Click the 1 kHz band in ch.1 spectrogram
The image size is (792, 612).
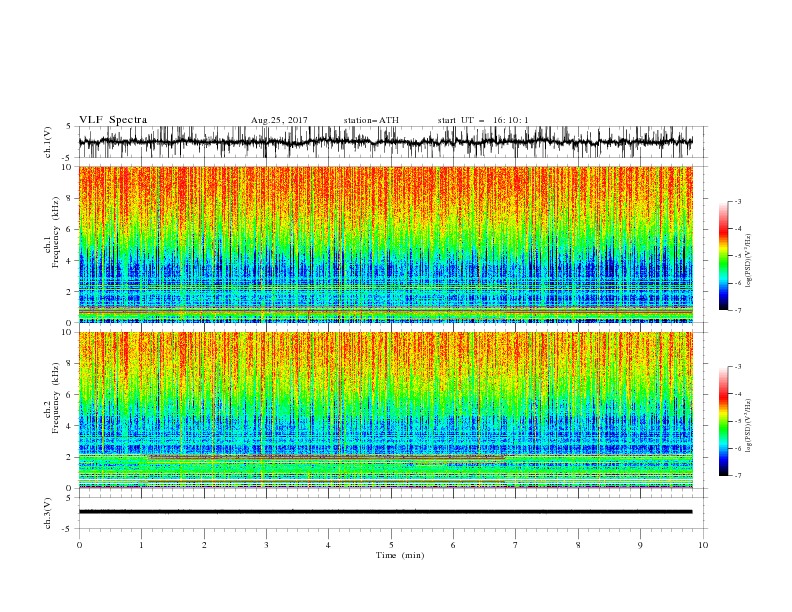click(x=385, y=308)
